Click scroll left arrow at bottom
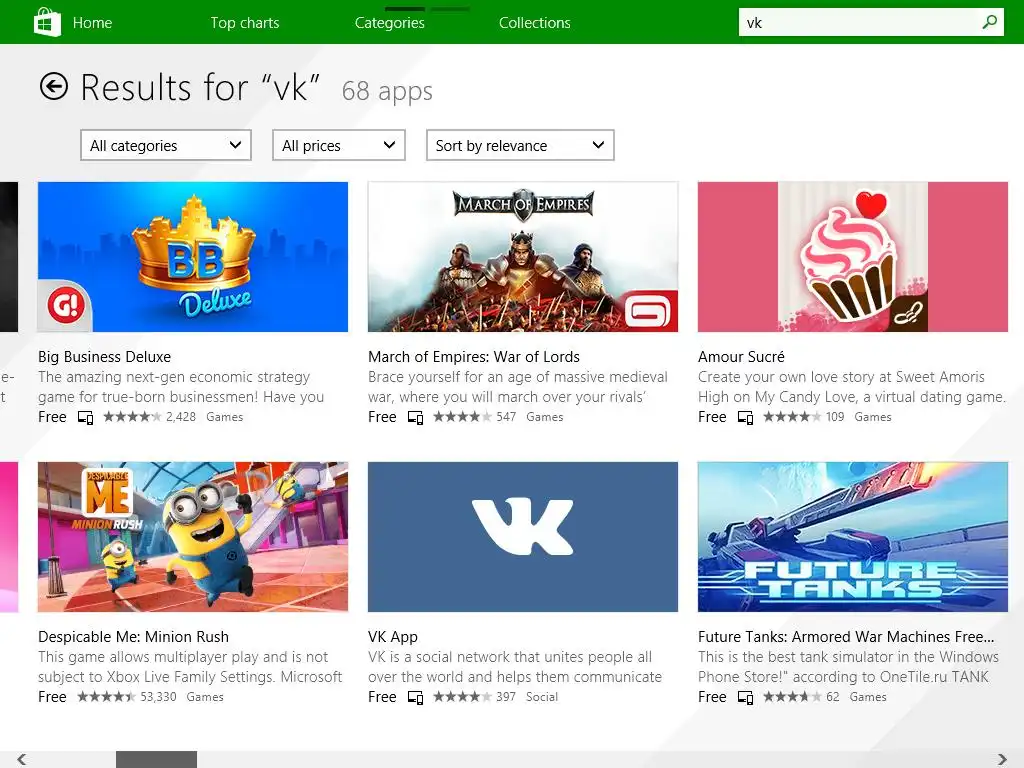Image resolution: width=1024 pixels, height=768 pixels. pos(22,759)
